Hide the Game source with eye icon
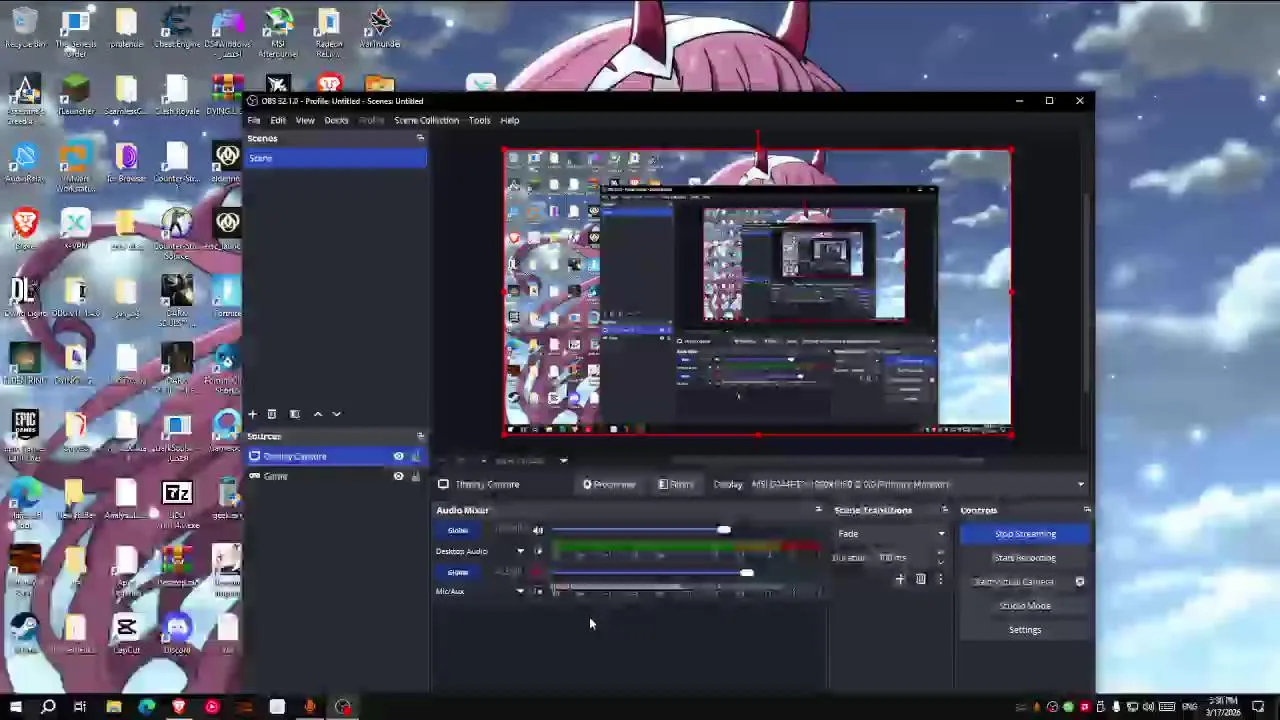Image resolution: width=1280 pixels, height=720 pixels. tap(398, 477)
